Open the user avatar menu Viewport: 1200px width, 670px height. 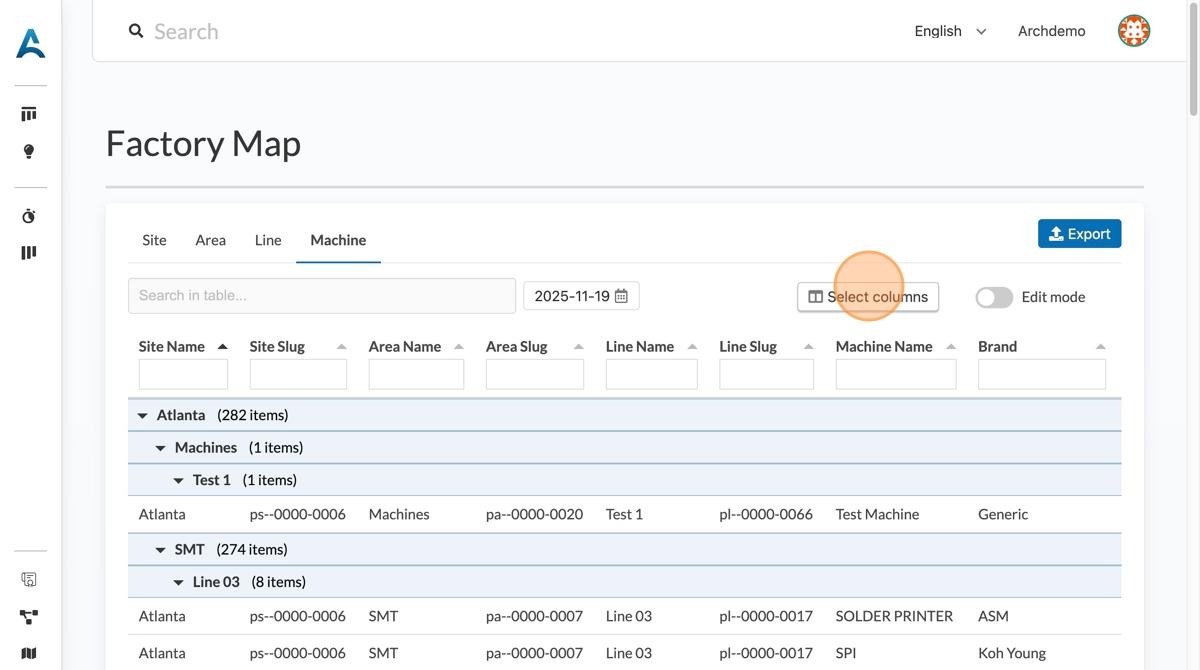[1133, 31]
